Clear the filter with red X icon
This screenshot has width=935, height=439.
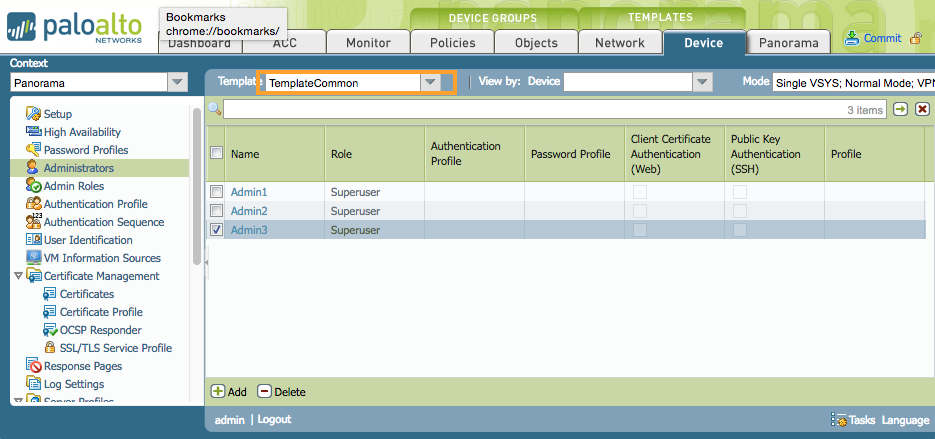922,109
